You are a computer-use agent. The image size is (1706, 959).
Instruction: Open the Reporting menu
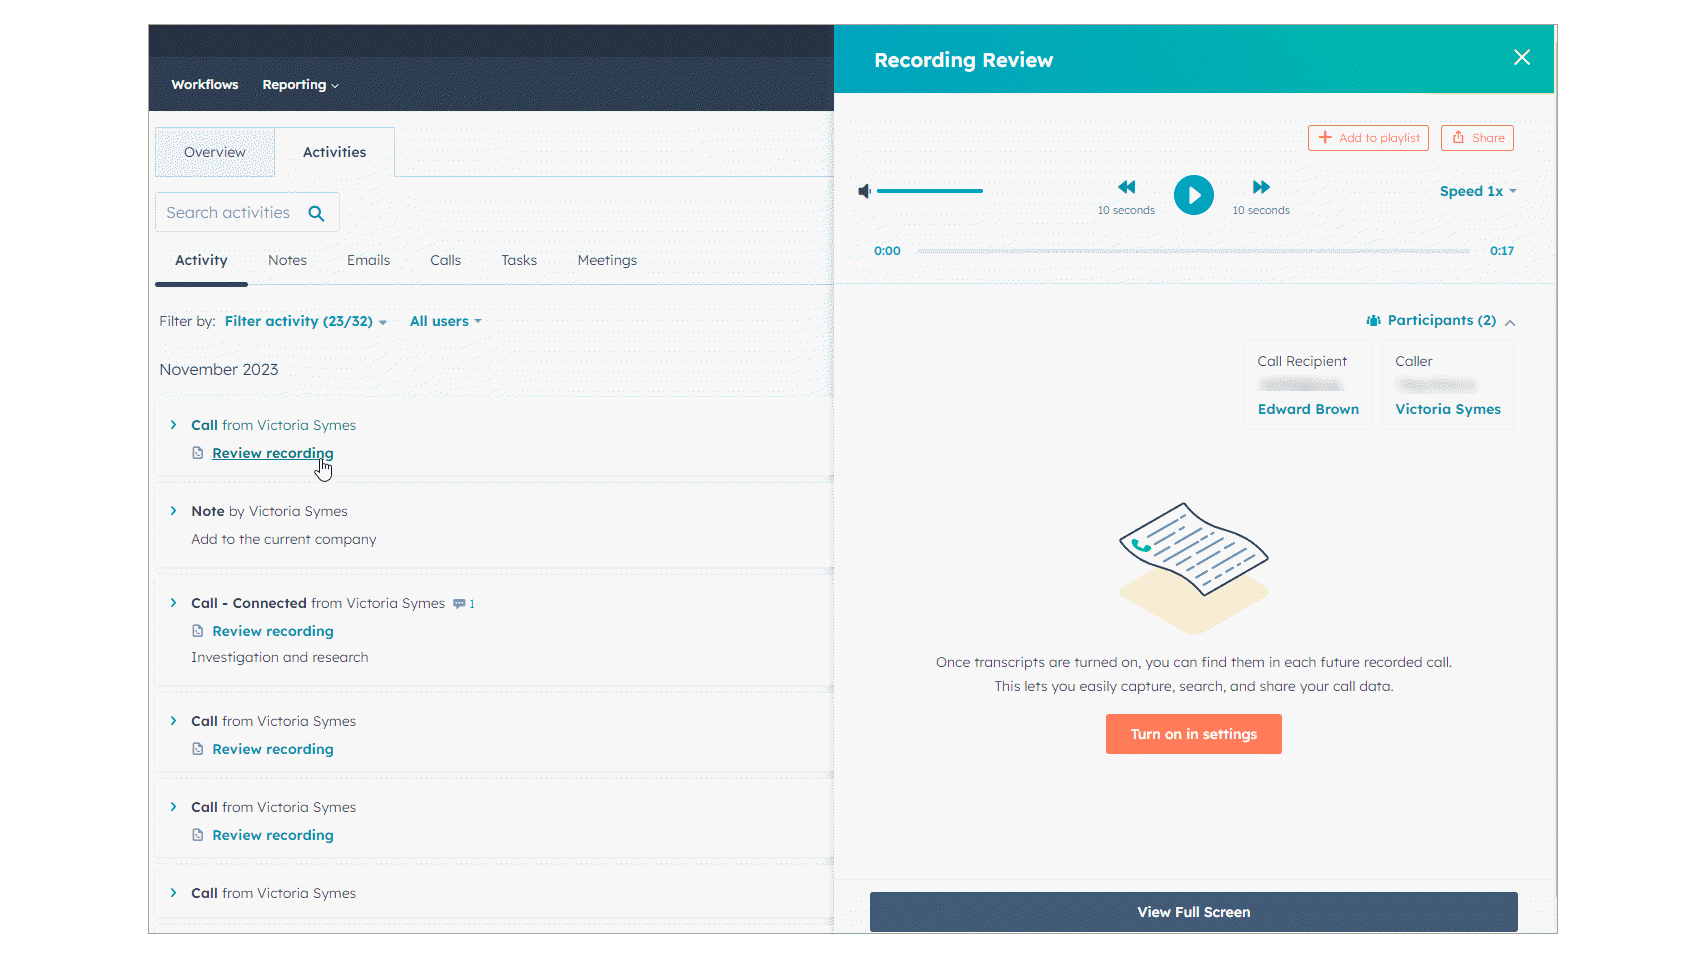pyautogui.click(x=300, y=85)
